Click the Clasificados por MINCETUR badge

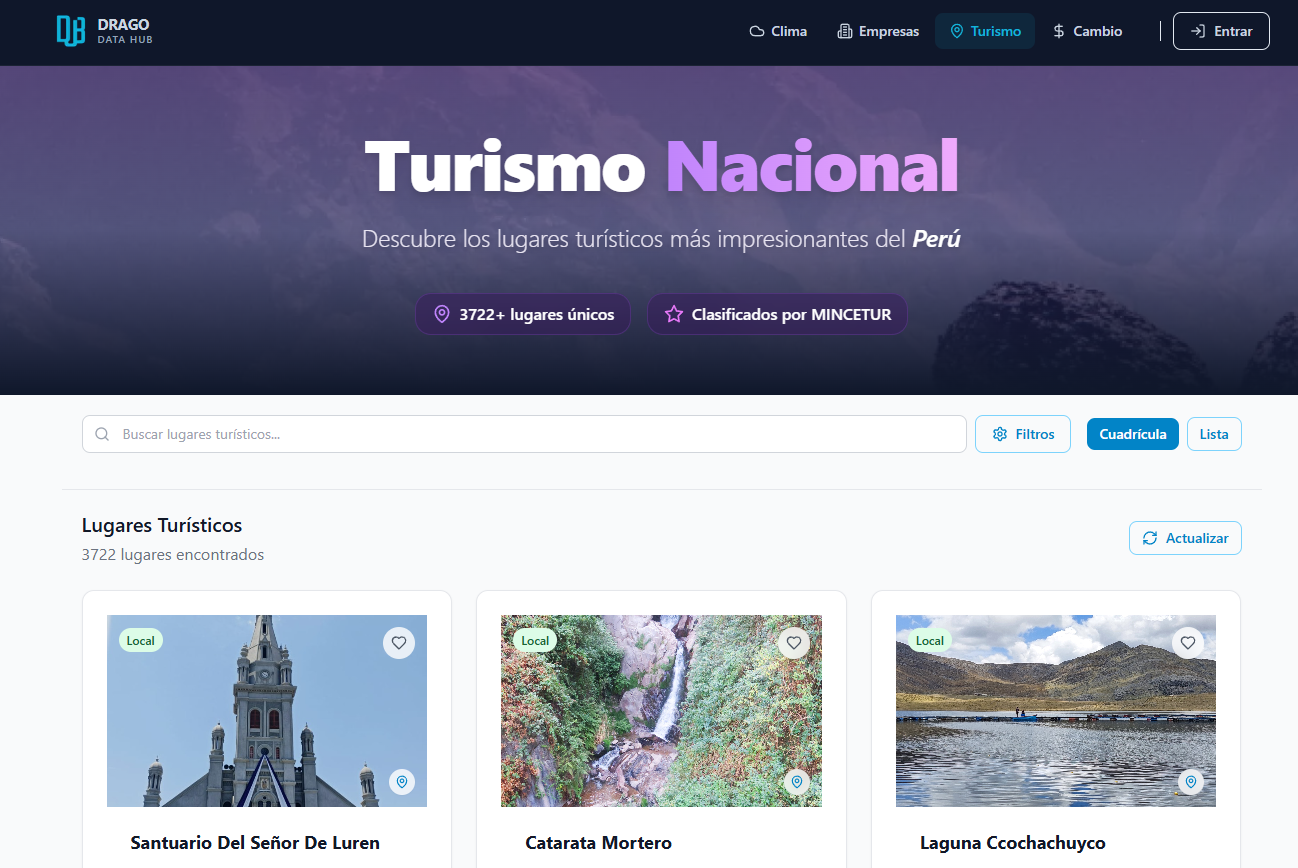tap(777, 314)
